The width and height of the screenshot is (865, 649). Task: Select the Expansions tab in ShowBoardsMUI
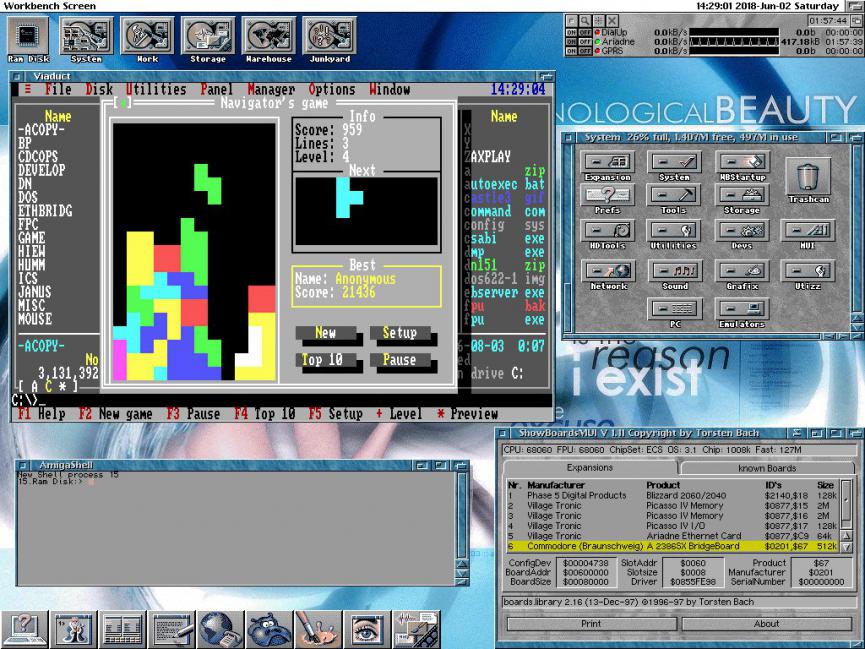click(590, 468)
